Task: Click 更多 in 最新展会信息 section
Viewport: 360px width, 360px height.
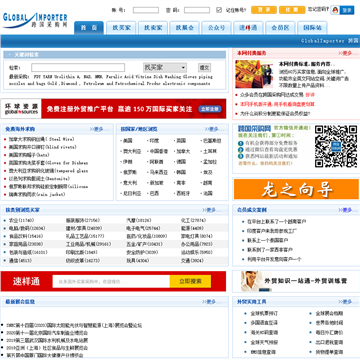Action: [x=211, y=302]
